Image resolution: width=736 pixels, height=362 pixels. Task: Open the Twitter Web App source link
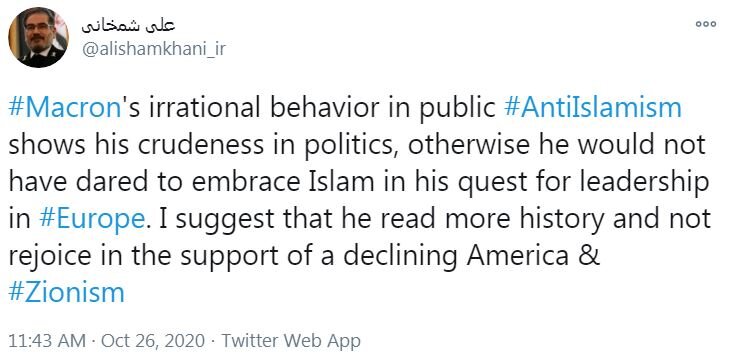(291, 340)
